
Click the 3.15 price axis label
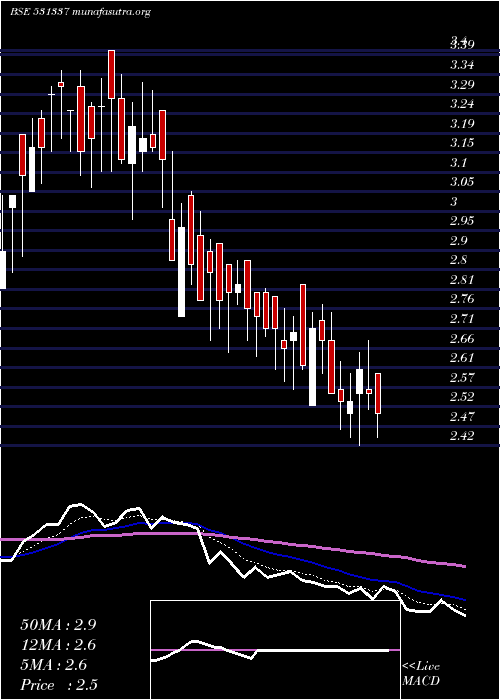click(462, 143)
